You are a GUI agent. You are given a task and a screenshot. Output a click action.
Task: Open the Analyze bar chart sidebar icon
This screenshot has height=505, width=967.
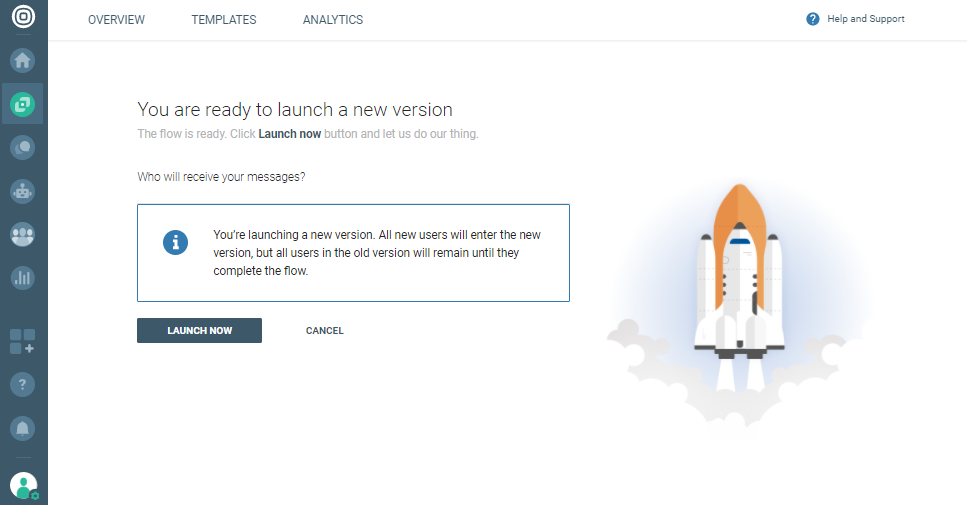pyautogui.click(x=23, y=278)
